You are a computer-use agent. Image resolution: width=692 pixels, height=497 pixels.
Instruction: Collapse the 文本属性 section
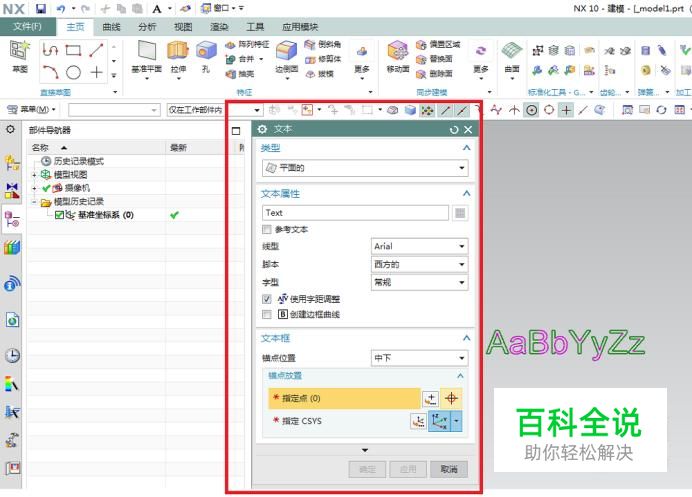[x=466, y=193]
